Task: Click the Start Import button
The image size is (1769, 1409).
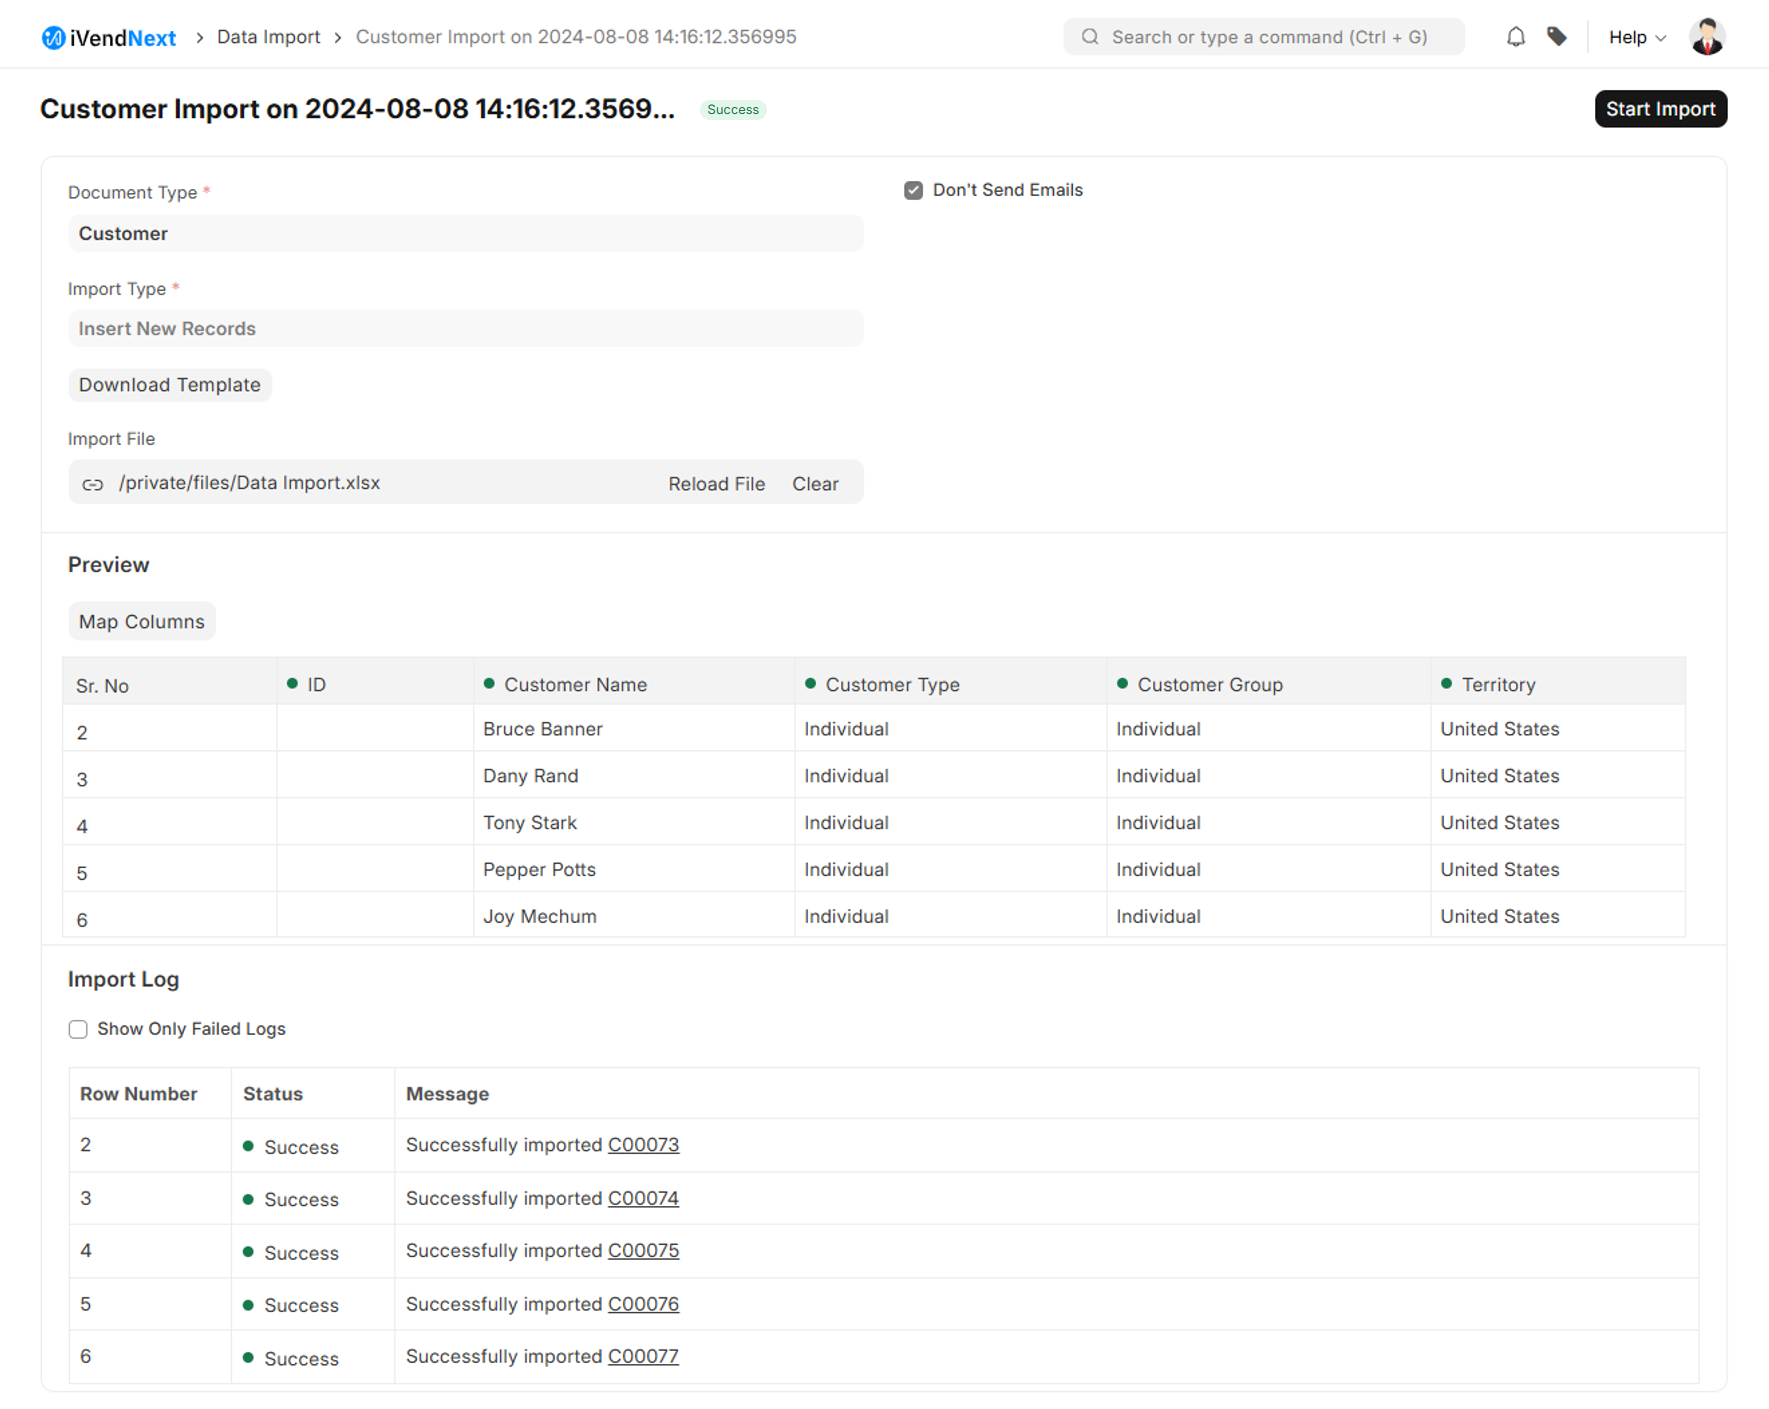Action: click(1660, 109)
